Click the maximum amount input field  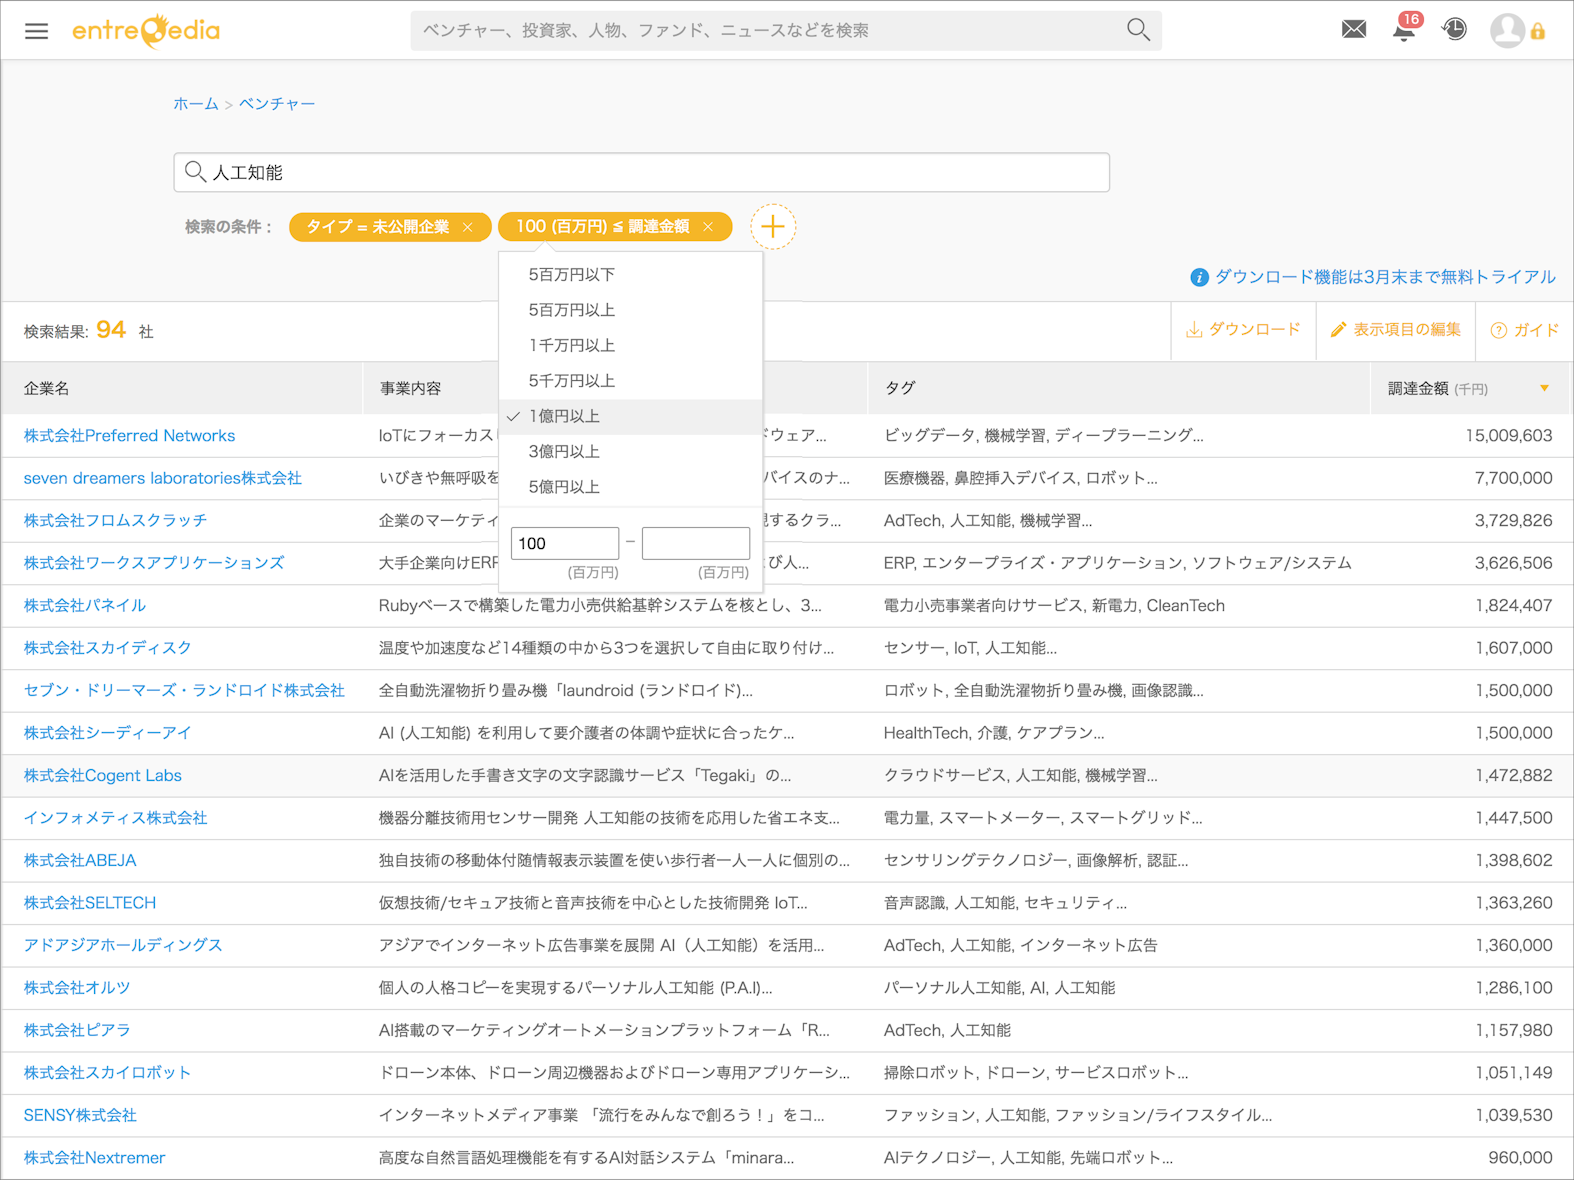point(695,543)
